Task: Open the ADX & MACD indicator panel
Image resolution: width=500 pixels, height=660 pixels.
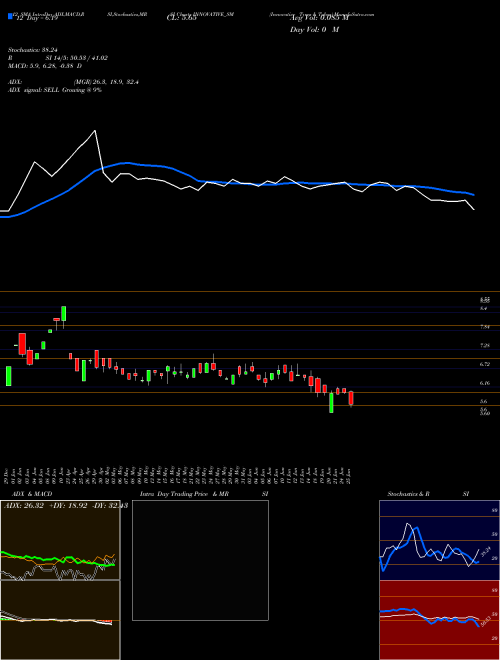Action: pos(60,540)
